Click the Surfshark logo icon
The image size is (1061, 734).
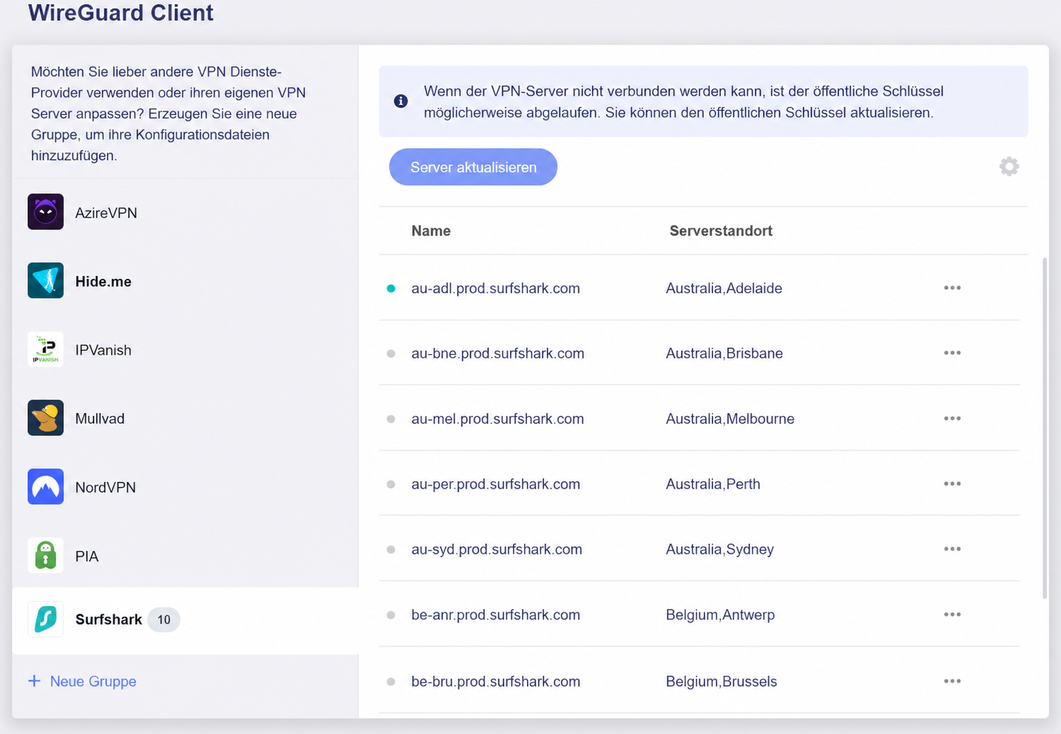45,619
